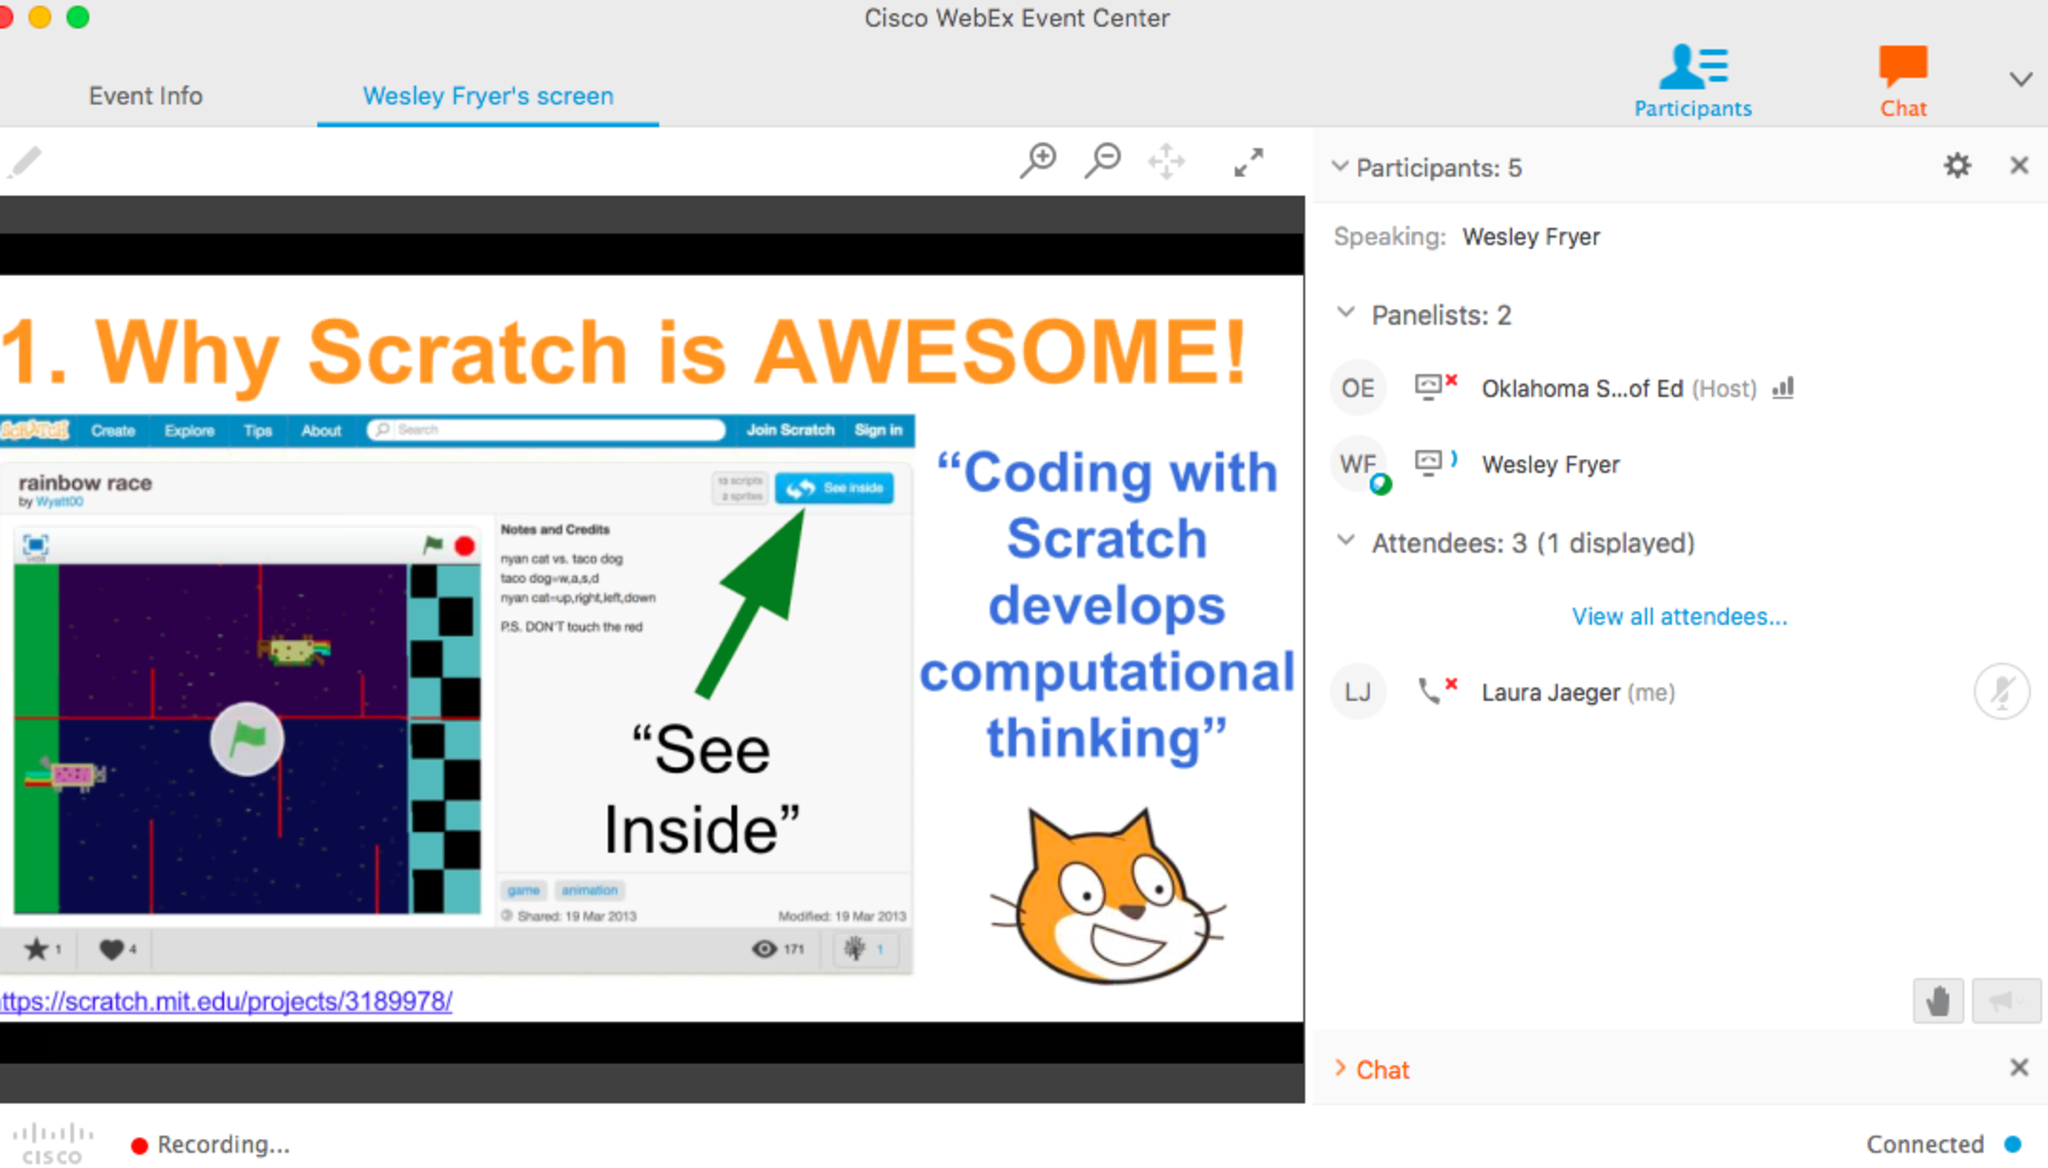Enter full screen with the expand arrows icon
This screenshot has width=2048, height=1168.
[1248, 162]
